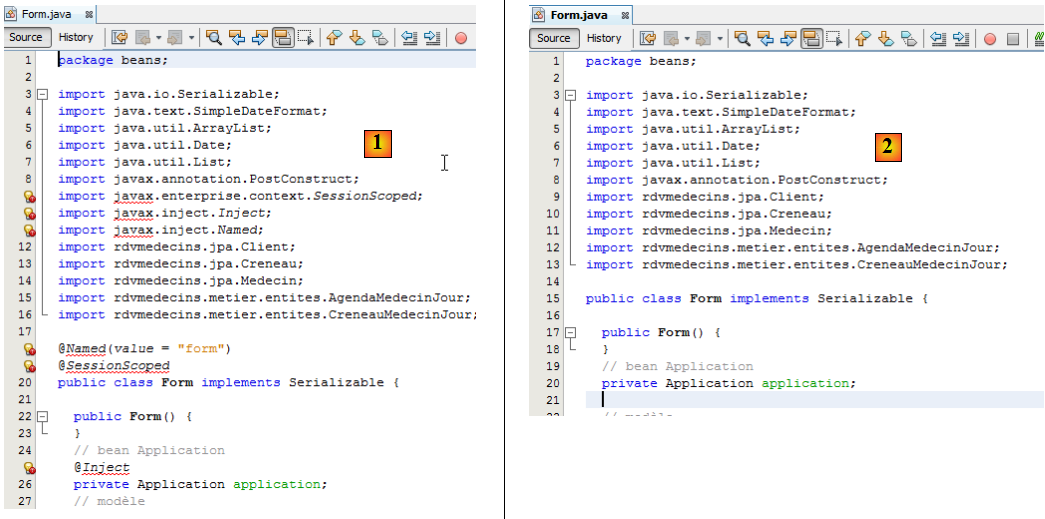Click Find Next Occurrence in left editor toolbar
This screenshot has height=519, width=1045.
(260, 38)
